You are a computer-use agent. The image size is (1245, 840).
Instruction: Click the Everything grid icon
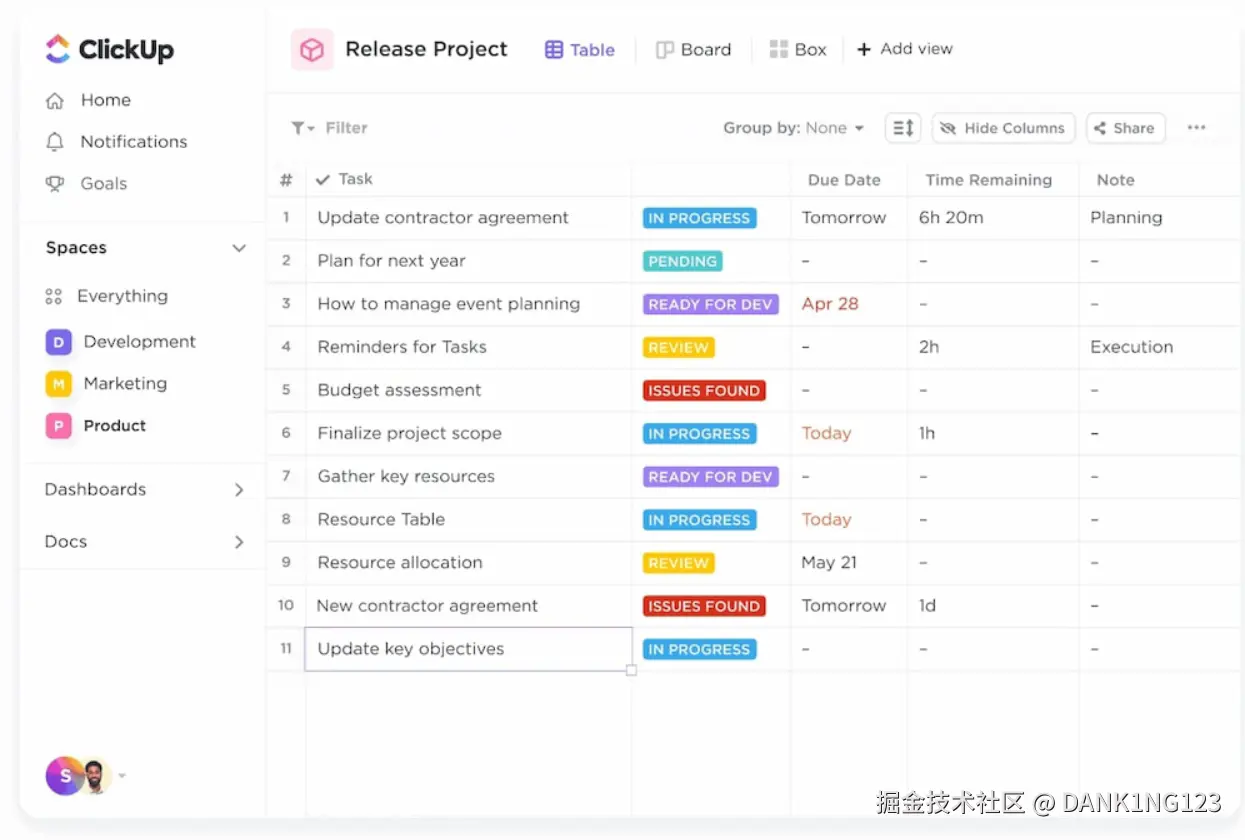point(54,296)
